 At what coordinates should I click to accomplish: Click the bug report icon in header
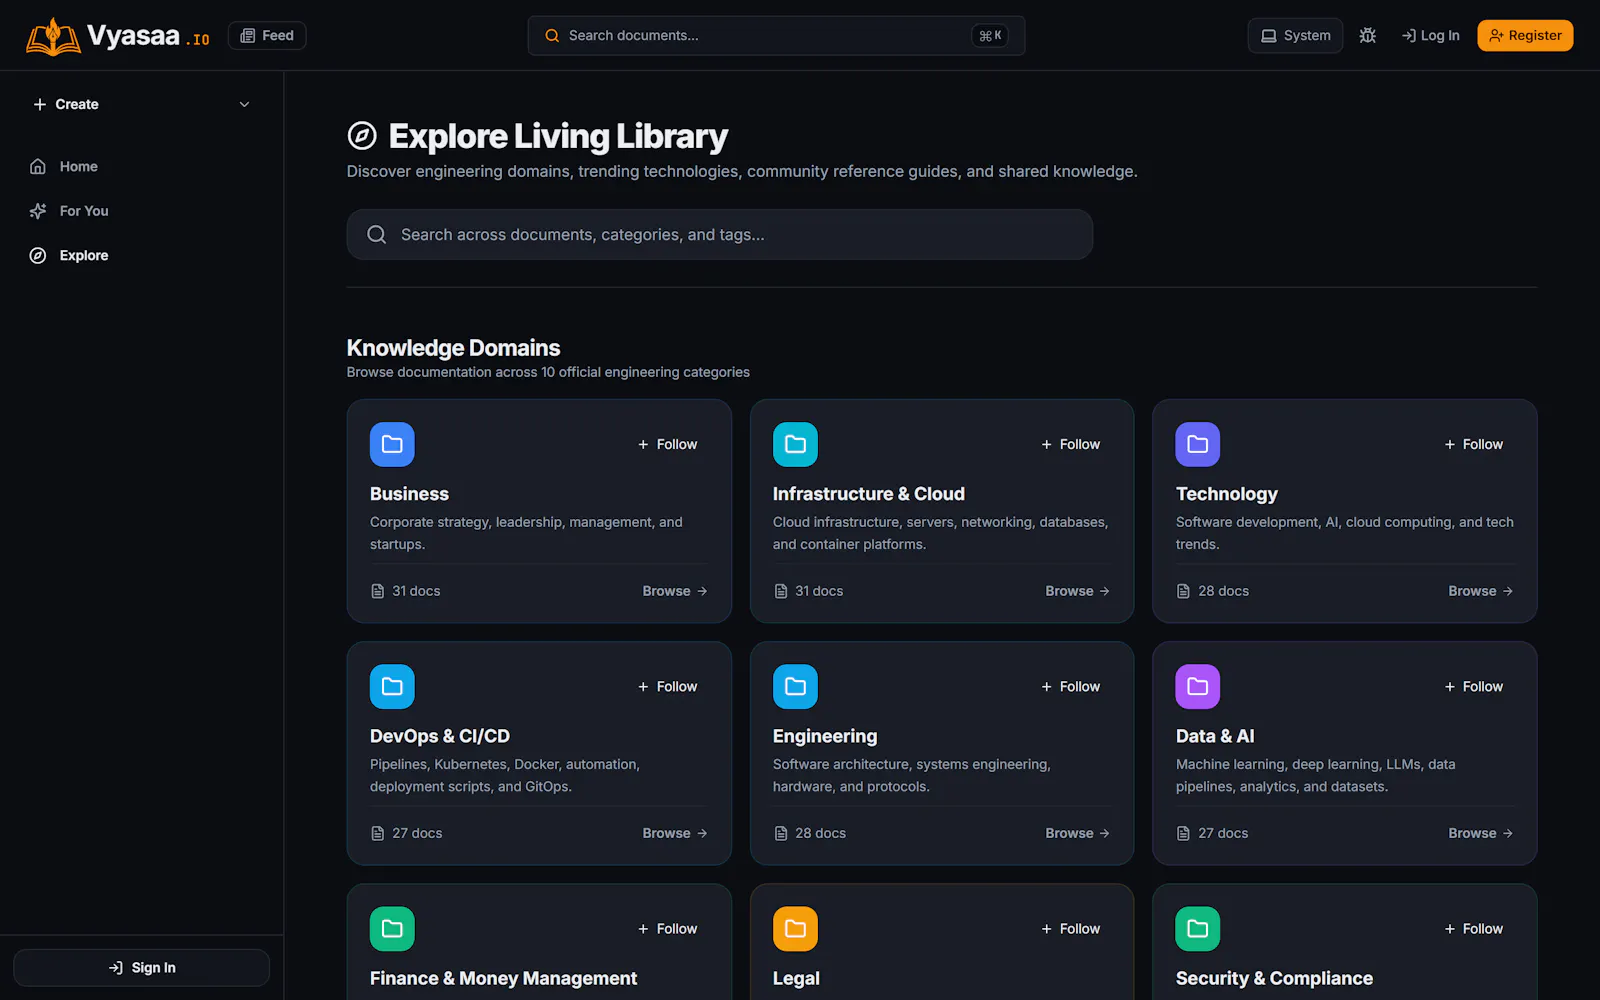1368,36
